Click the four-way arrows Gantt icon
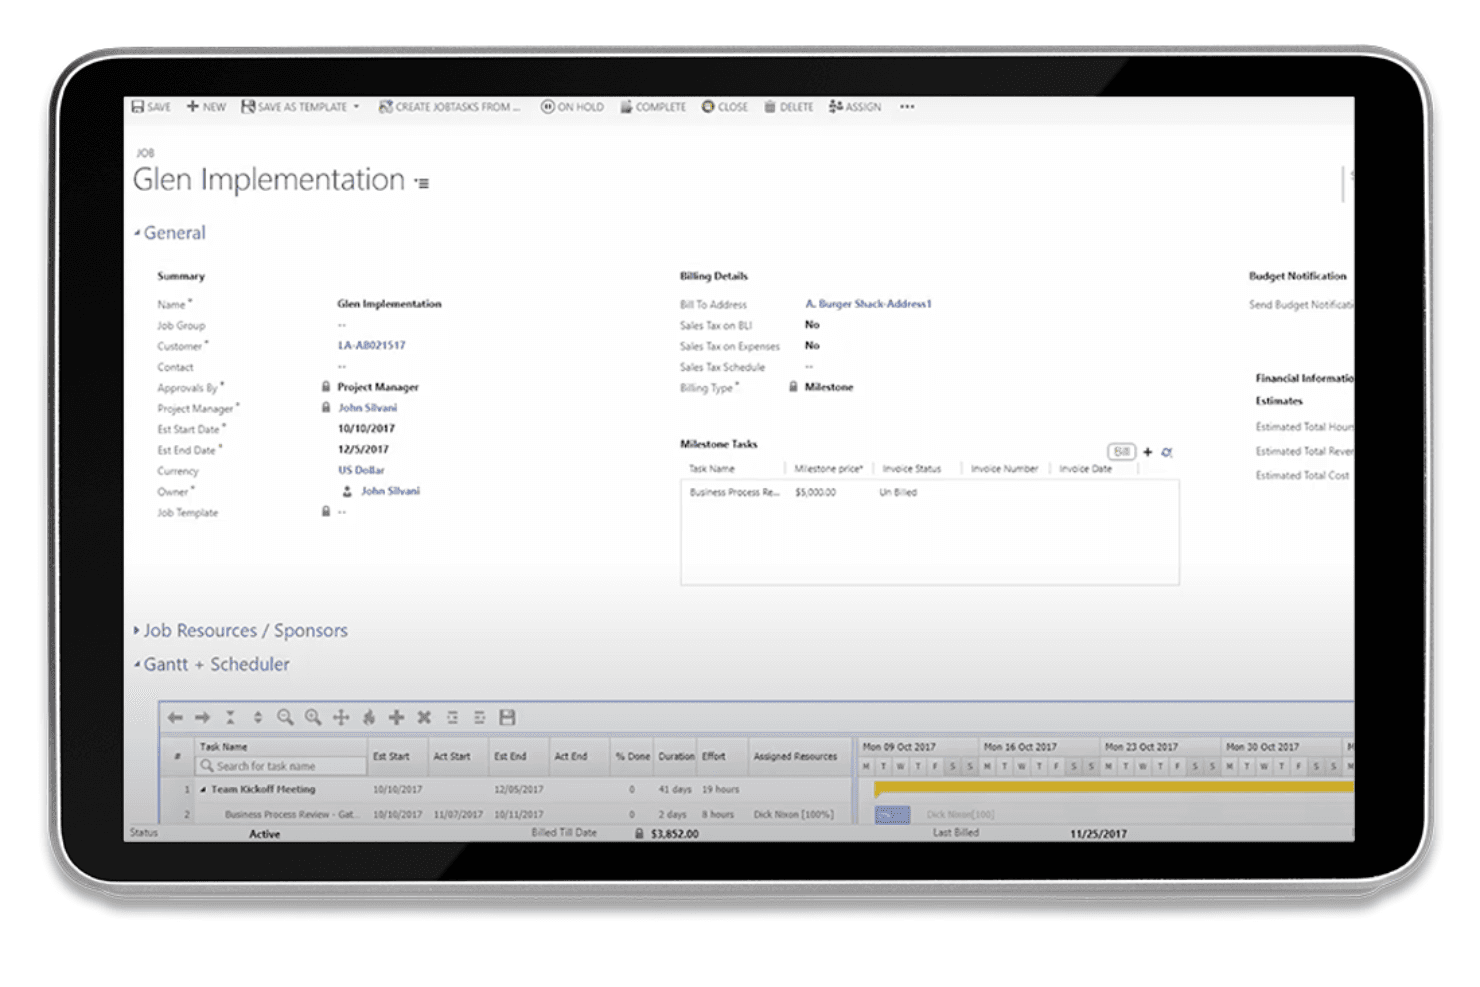The height and width of the screenshot is (987, 1480). pos(341,717)
